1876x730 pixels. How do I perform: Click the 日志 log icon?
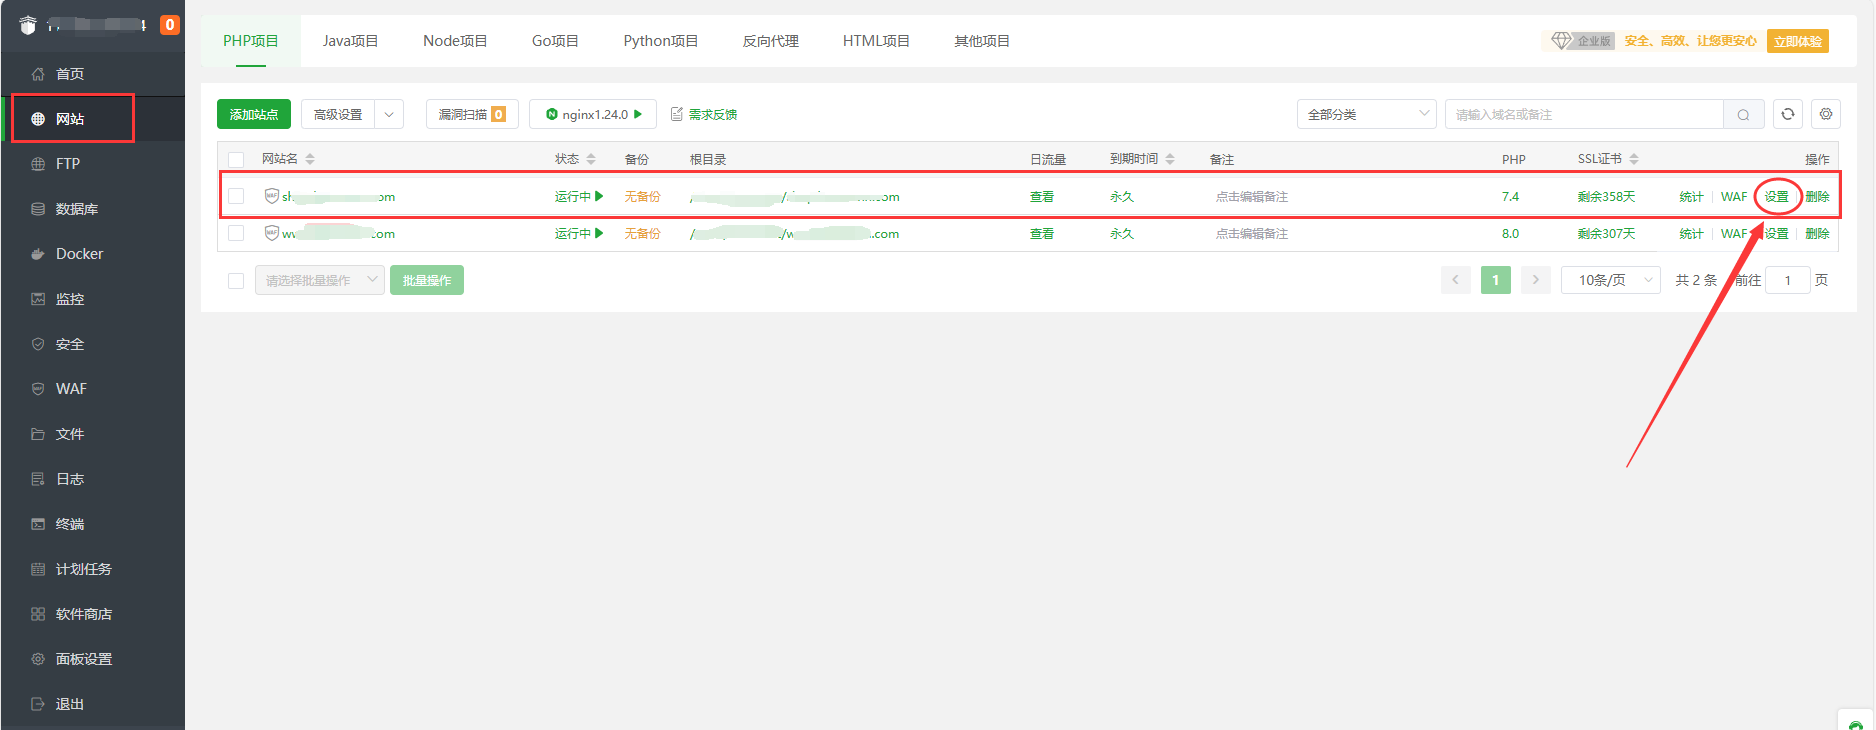pos(38,479)
